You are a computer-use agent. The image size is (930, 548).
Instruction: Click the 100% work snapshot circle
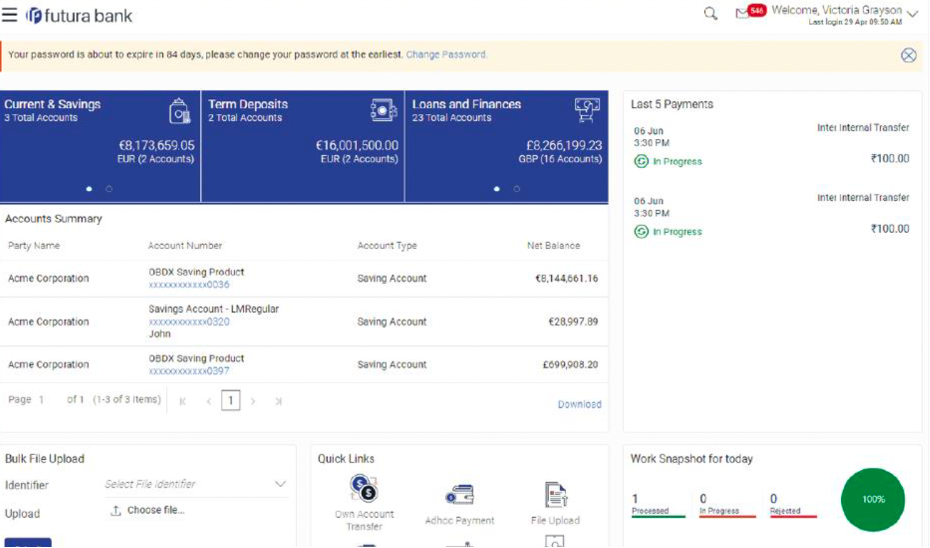pyautogui.click(x=873, y=499)
